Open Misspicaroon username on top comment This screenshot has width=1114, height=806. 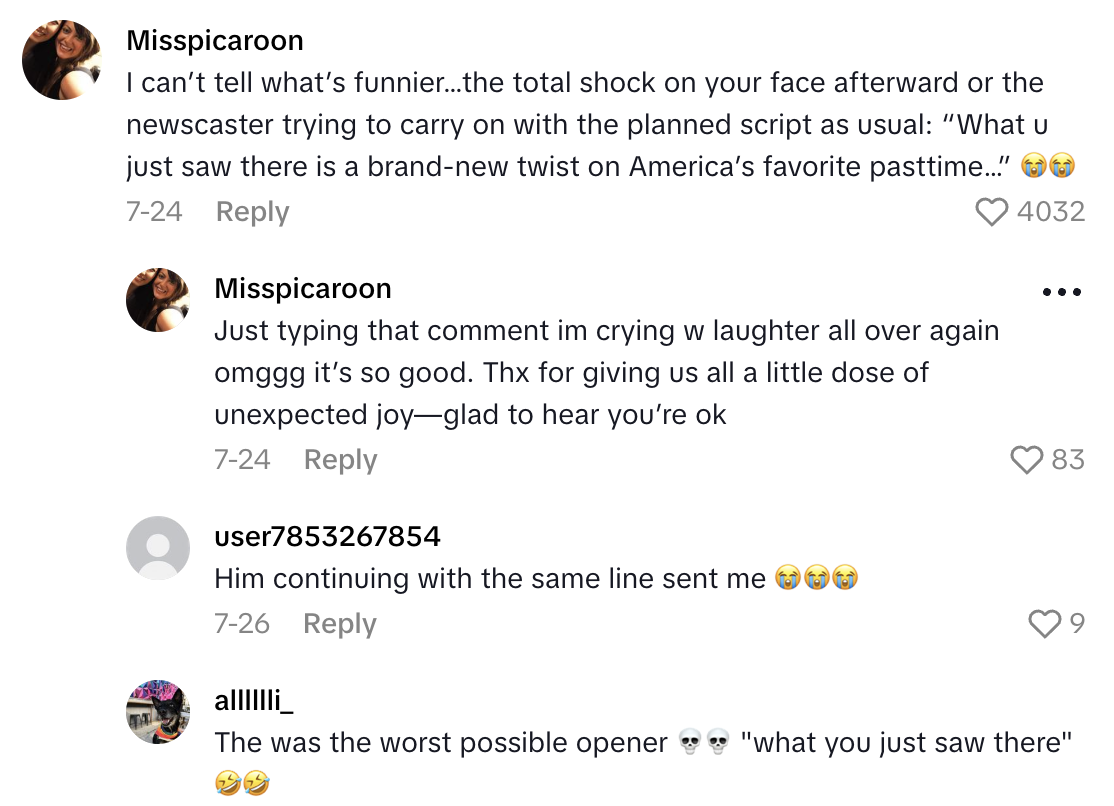point(215,41)
